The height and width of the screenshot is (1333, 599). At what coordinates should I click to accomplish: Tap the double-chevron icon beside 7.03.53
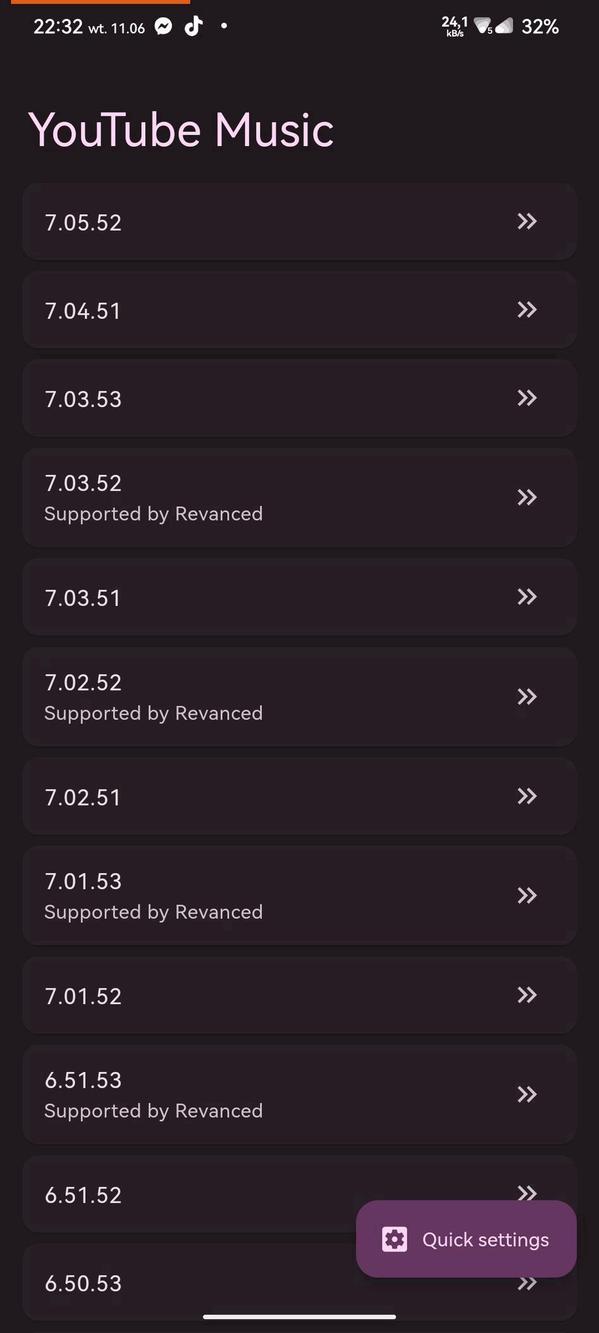(x=527, y=398)
